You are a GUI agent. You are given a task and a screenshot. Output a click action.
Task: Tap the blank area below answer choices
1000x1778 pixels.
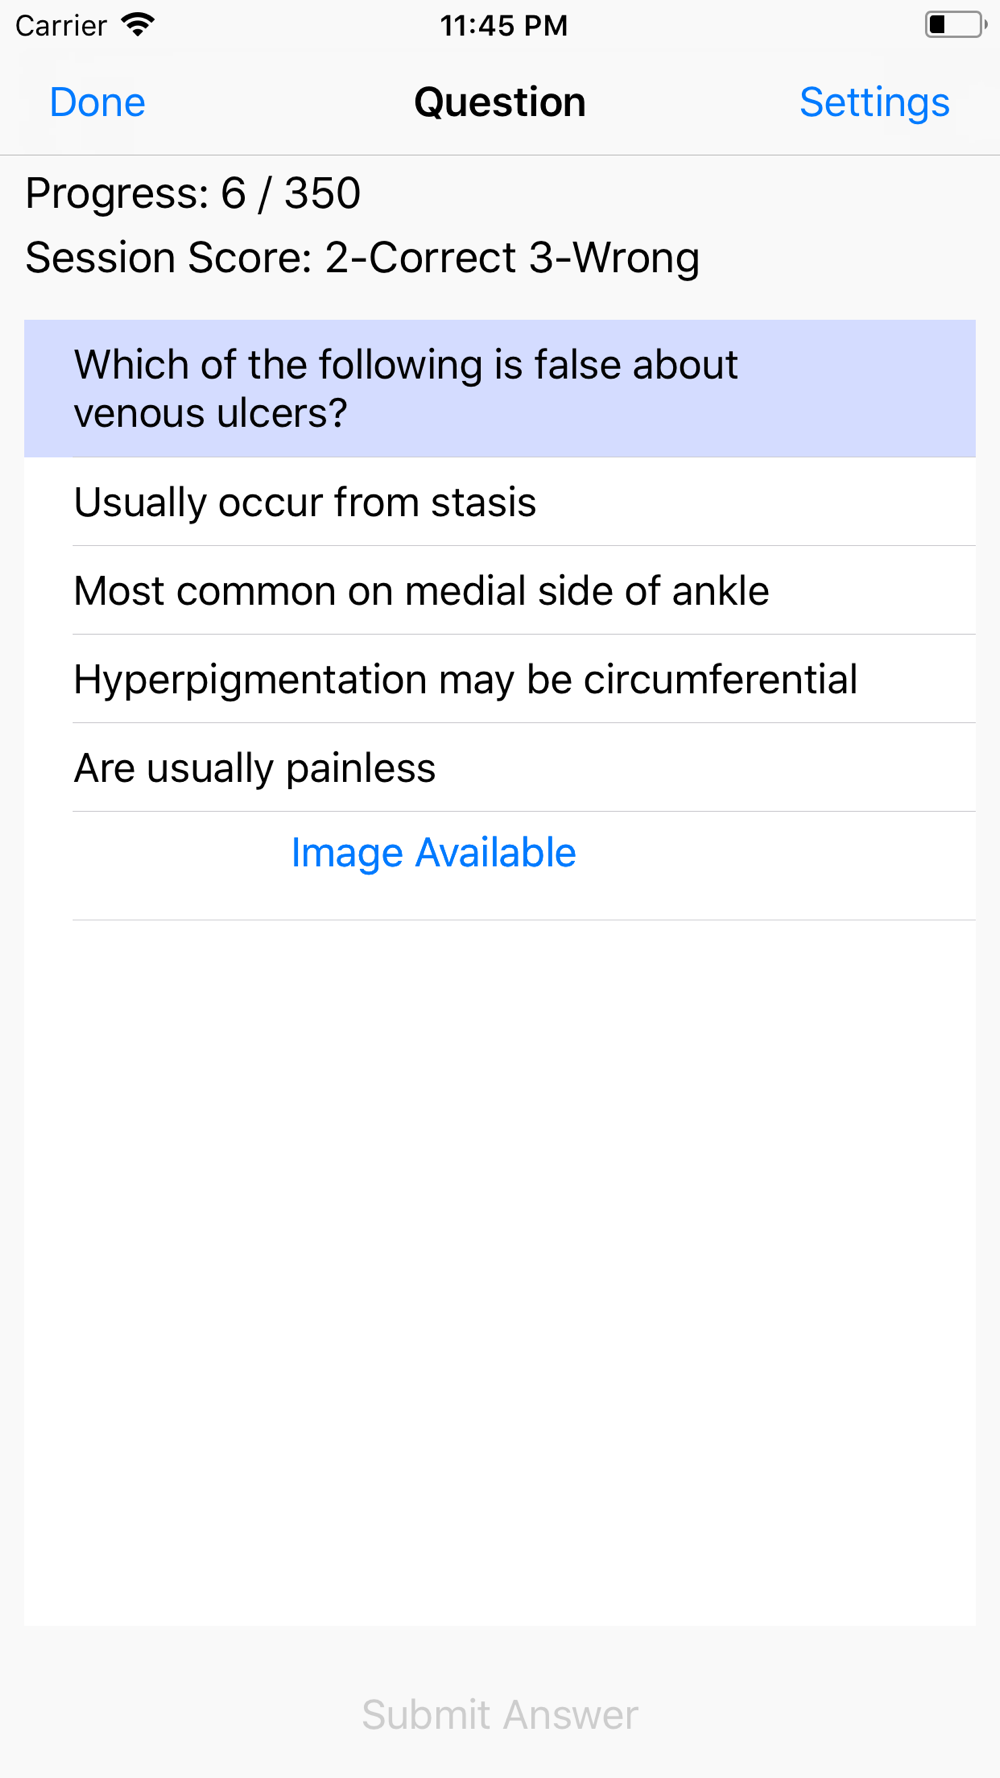point(500,1272)
